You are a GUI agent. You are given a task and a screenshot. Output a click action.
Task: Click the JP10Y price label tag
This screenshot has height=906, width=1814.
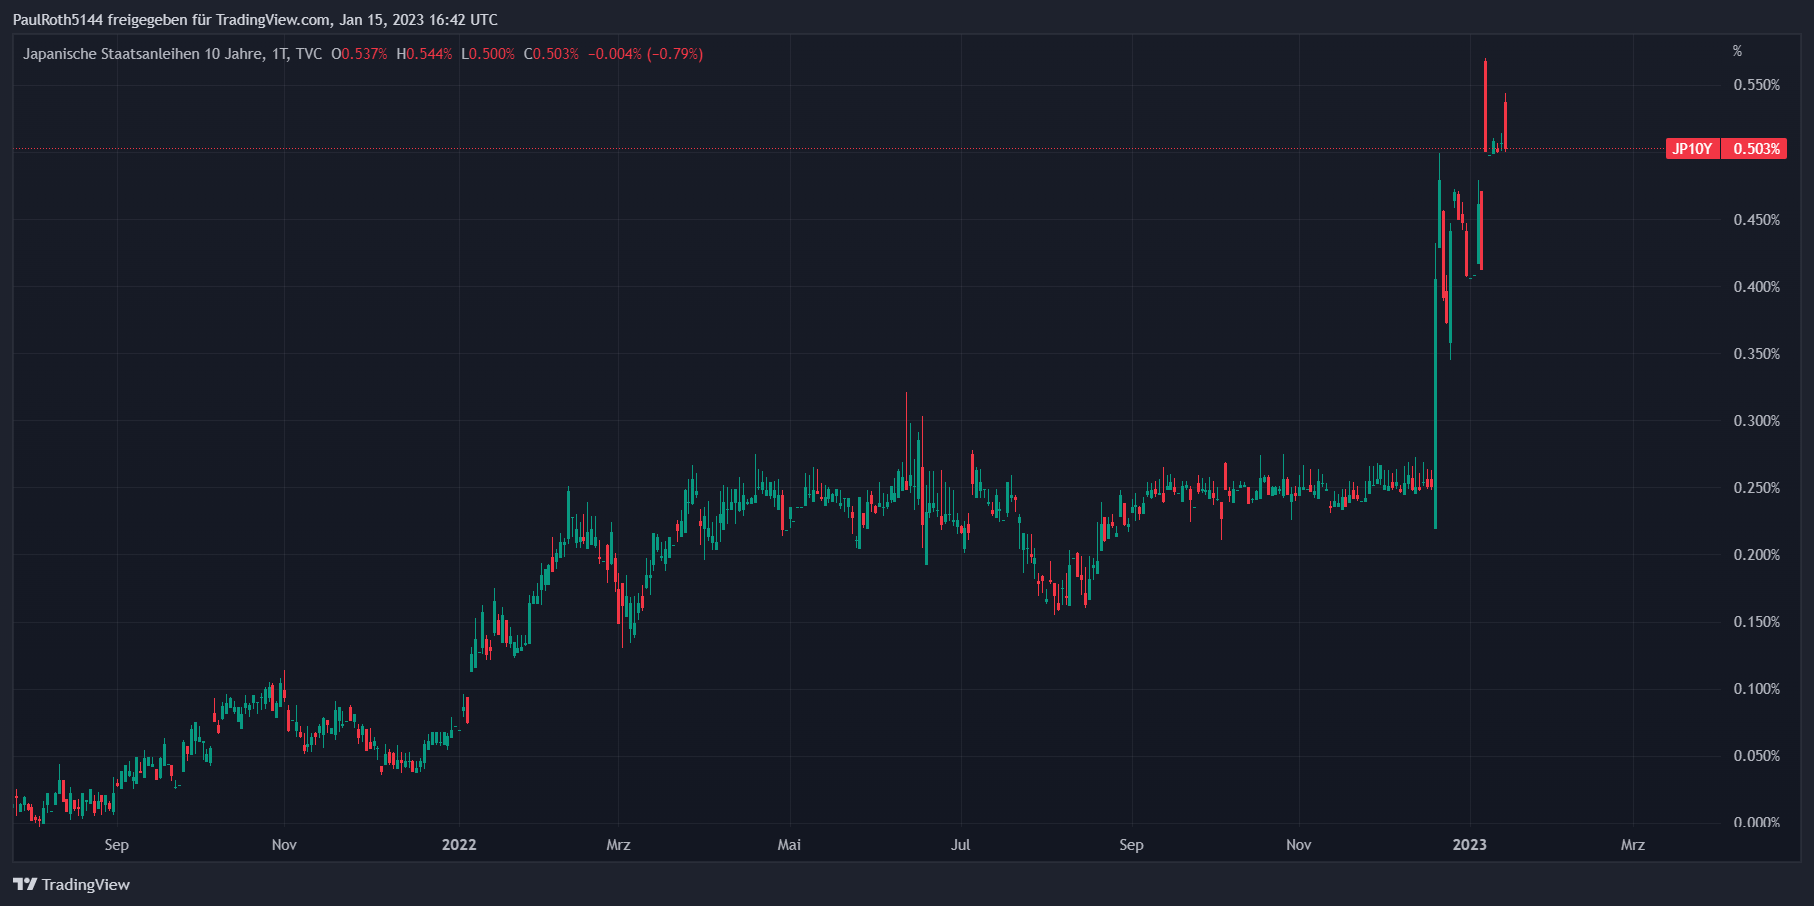[x=1692, y=149]
